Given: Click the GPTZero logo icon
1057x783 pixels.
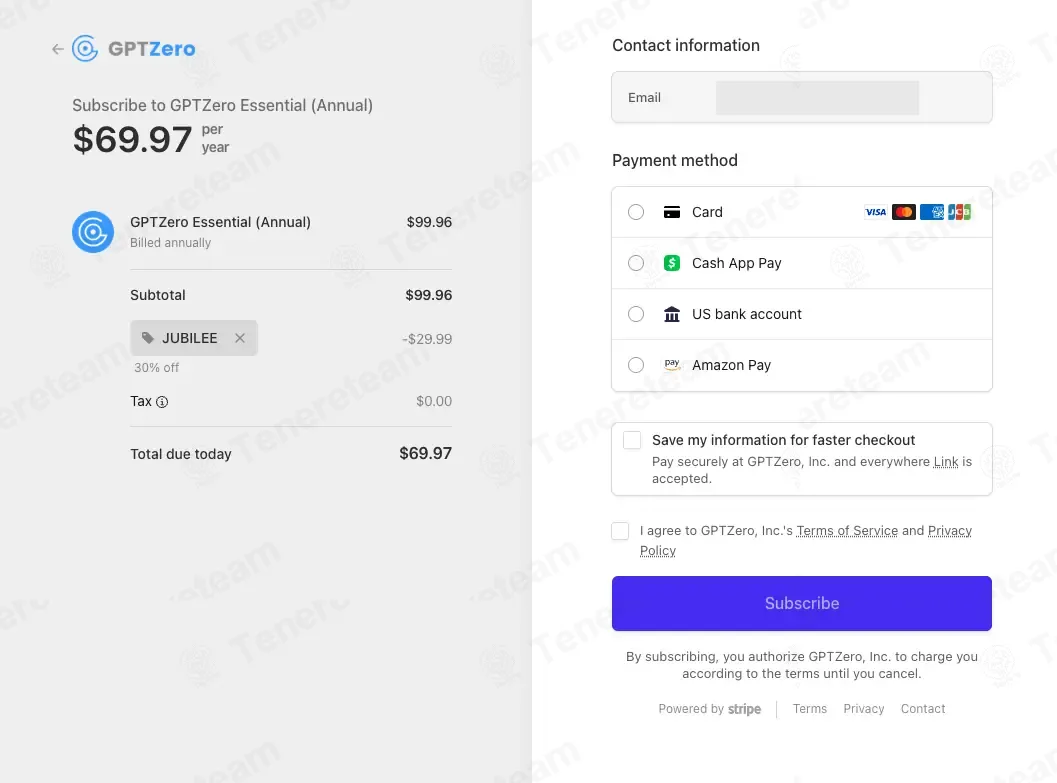Looking at the screenshot, I should pos(85,48).
